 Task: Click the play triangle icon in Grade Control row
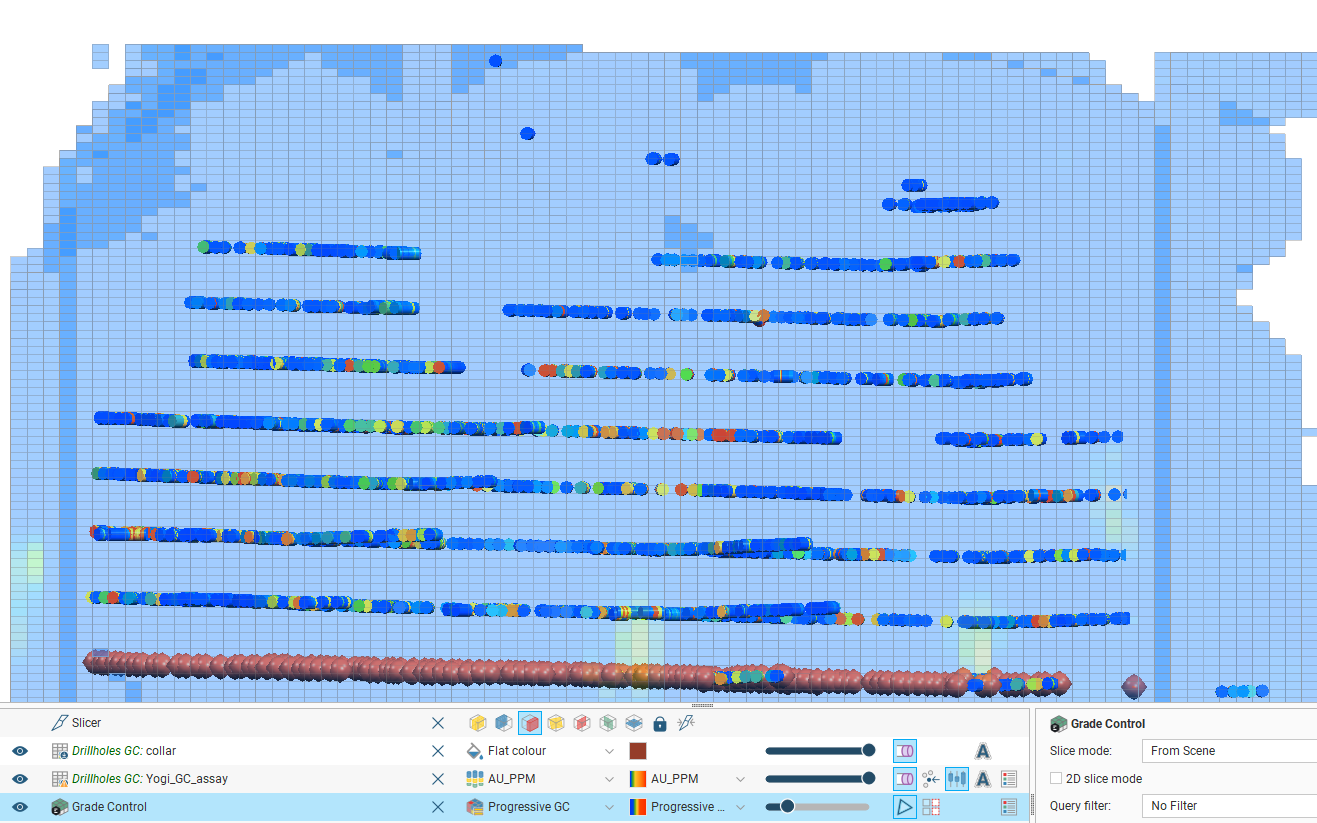904,807
